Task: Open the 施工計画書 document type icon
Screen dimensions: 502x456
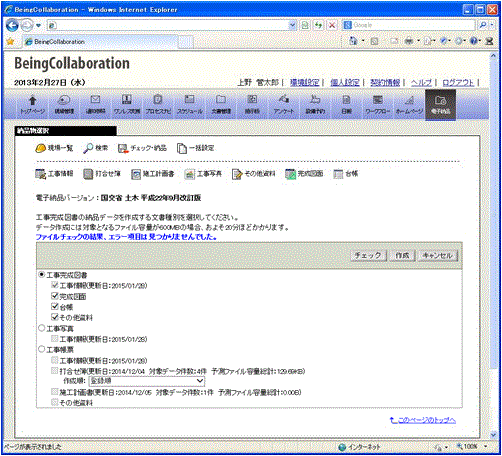Action: pos(136,174)
